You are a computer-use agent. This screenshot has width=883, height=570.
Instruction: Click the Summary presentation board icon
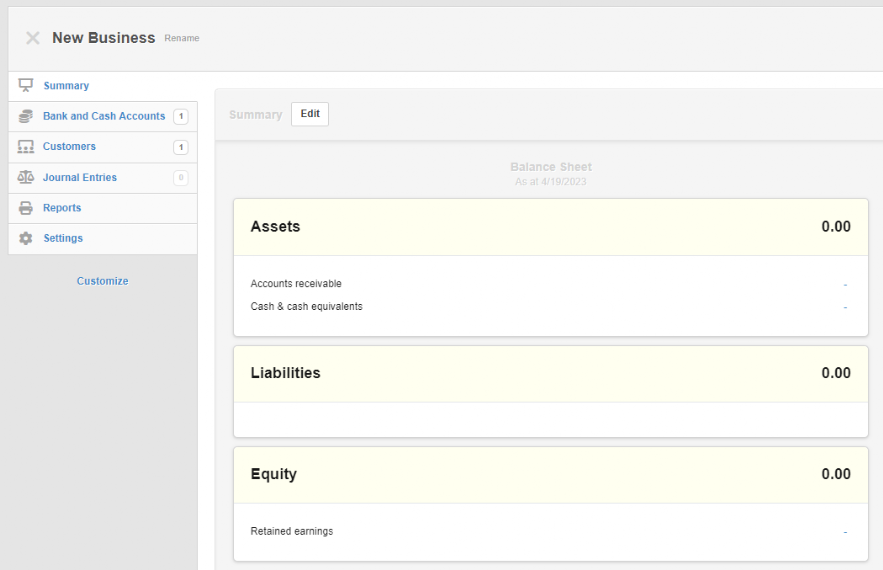(25, 85)
